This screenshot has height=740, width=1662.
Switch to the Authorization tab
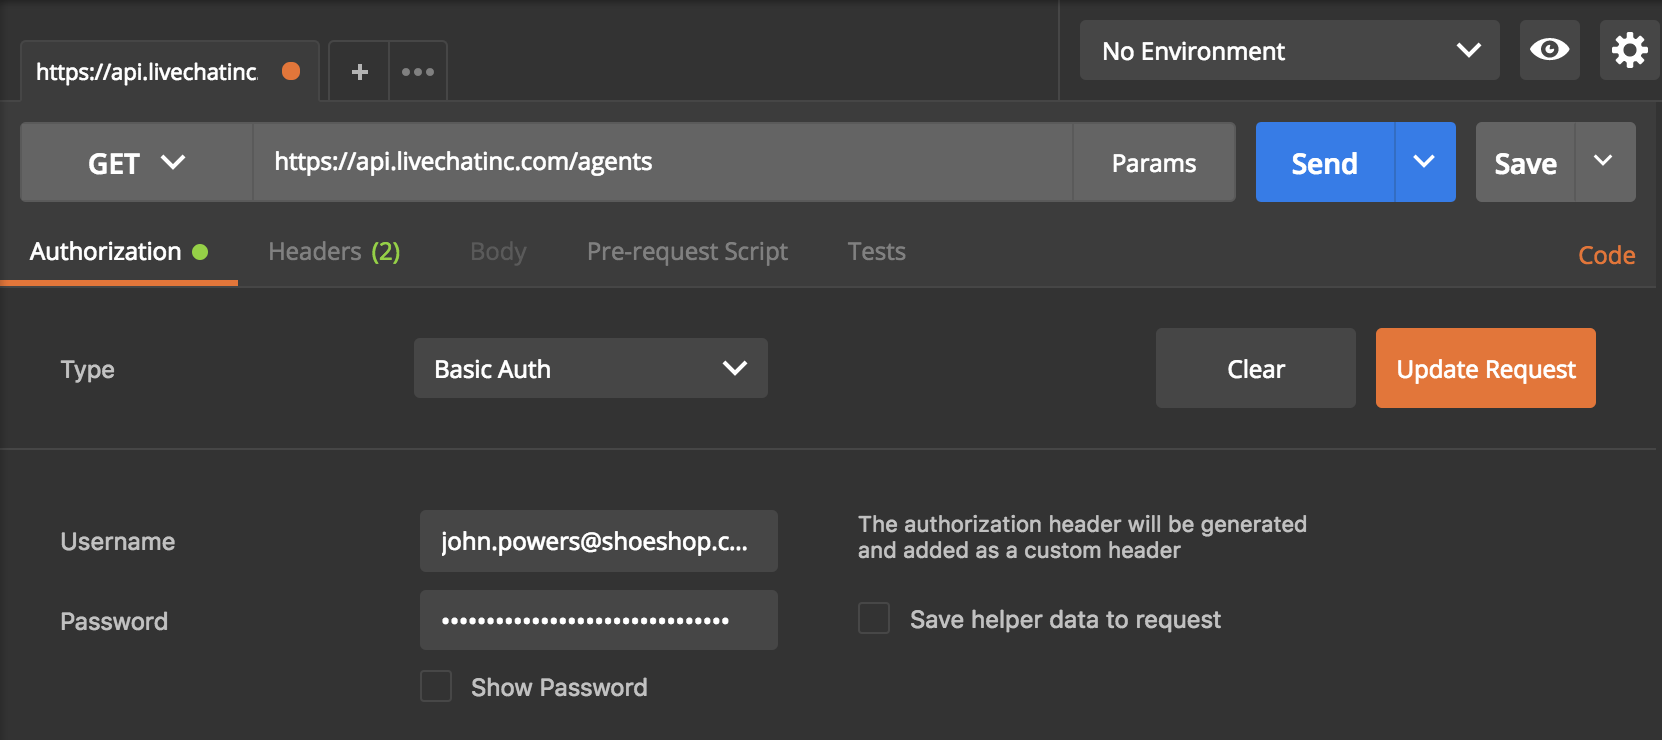[x=118, y=252]
